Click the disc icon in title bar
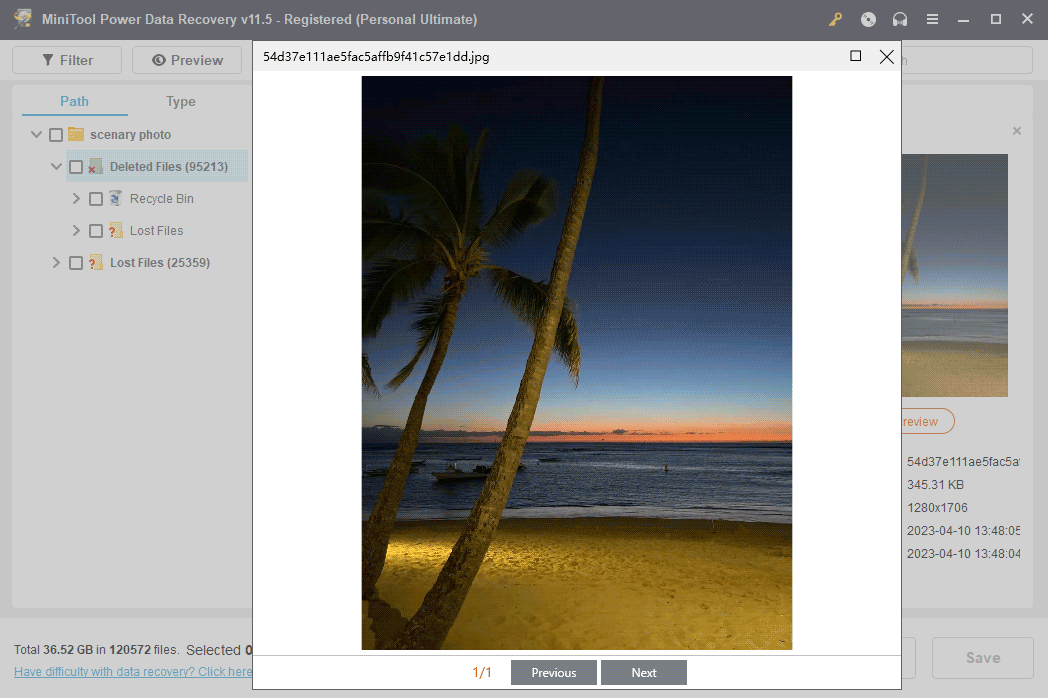Image resolution: width=1048 pixels, height=698 pixels. [868, 19]
